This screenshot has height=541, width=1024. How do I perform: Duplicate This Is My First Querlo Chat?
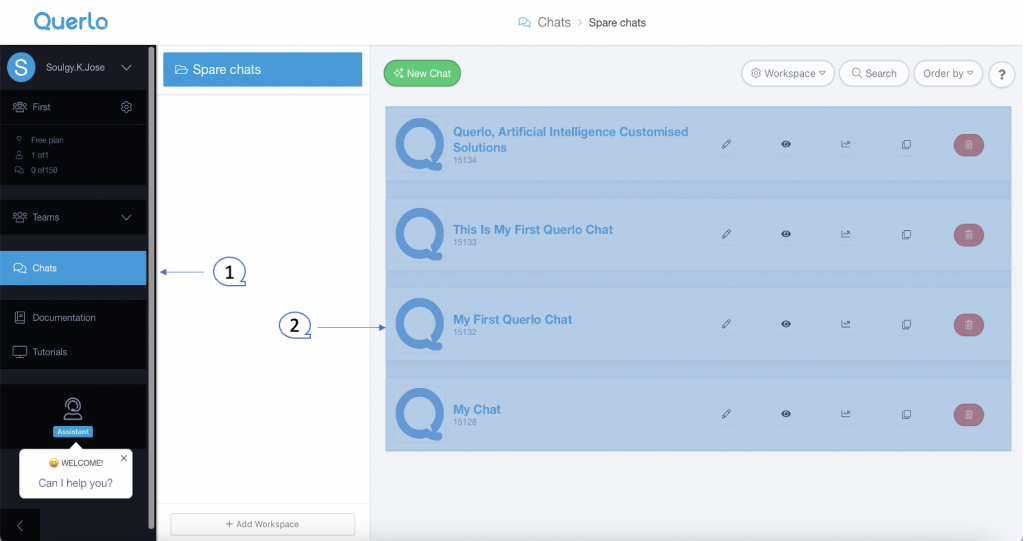coord(906,235)
